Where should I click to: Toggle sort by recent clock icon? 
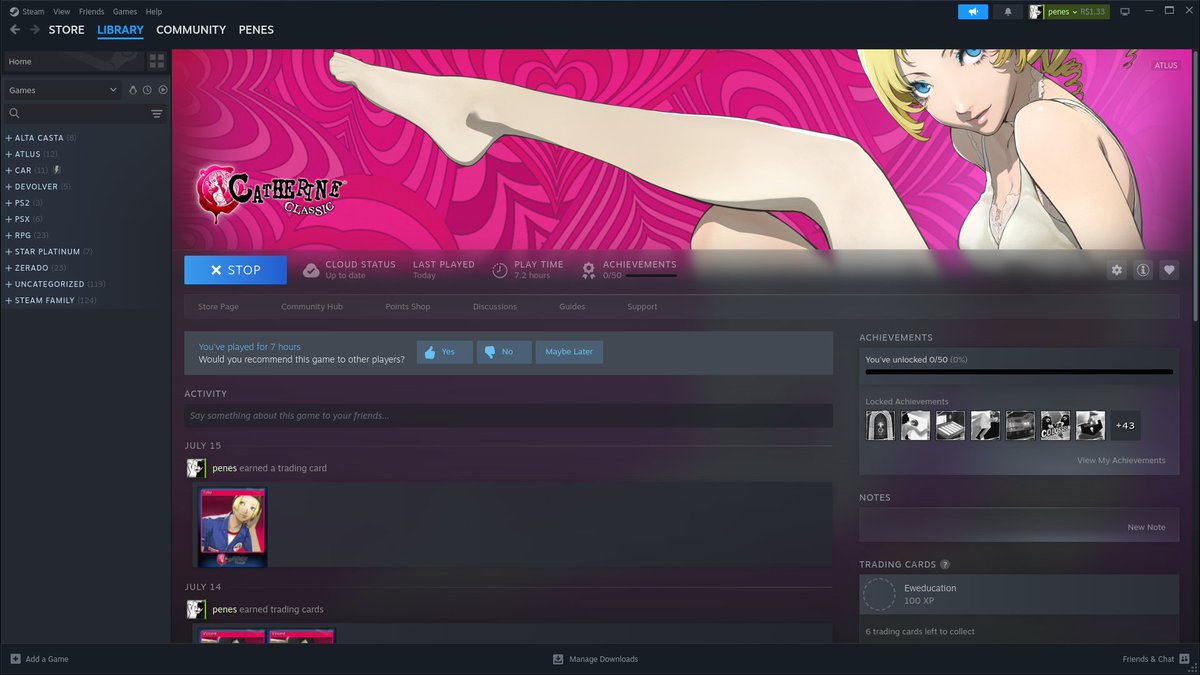(147, 90)
